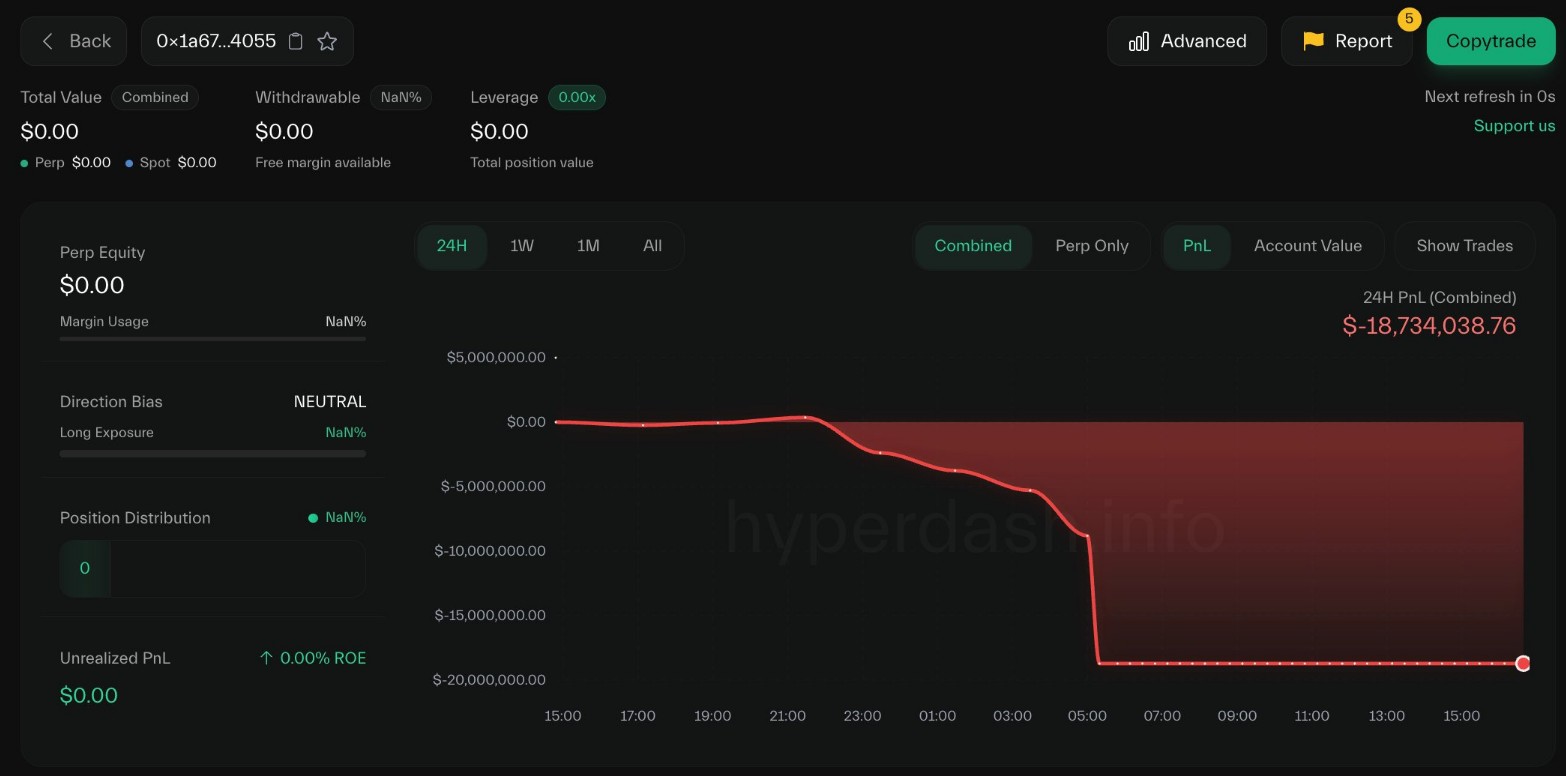Image resolution: width=1566 pixels, height=776 pixels.
Task: Select Account Value chart view
Action: click(1308, 245)
